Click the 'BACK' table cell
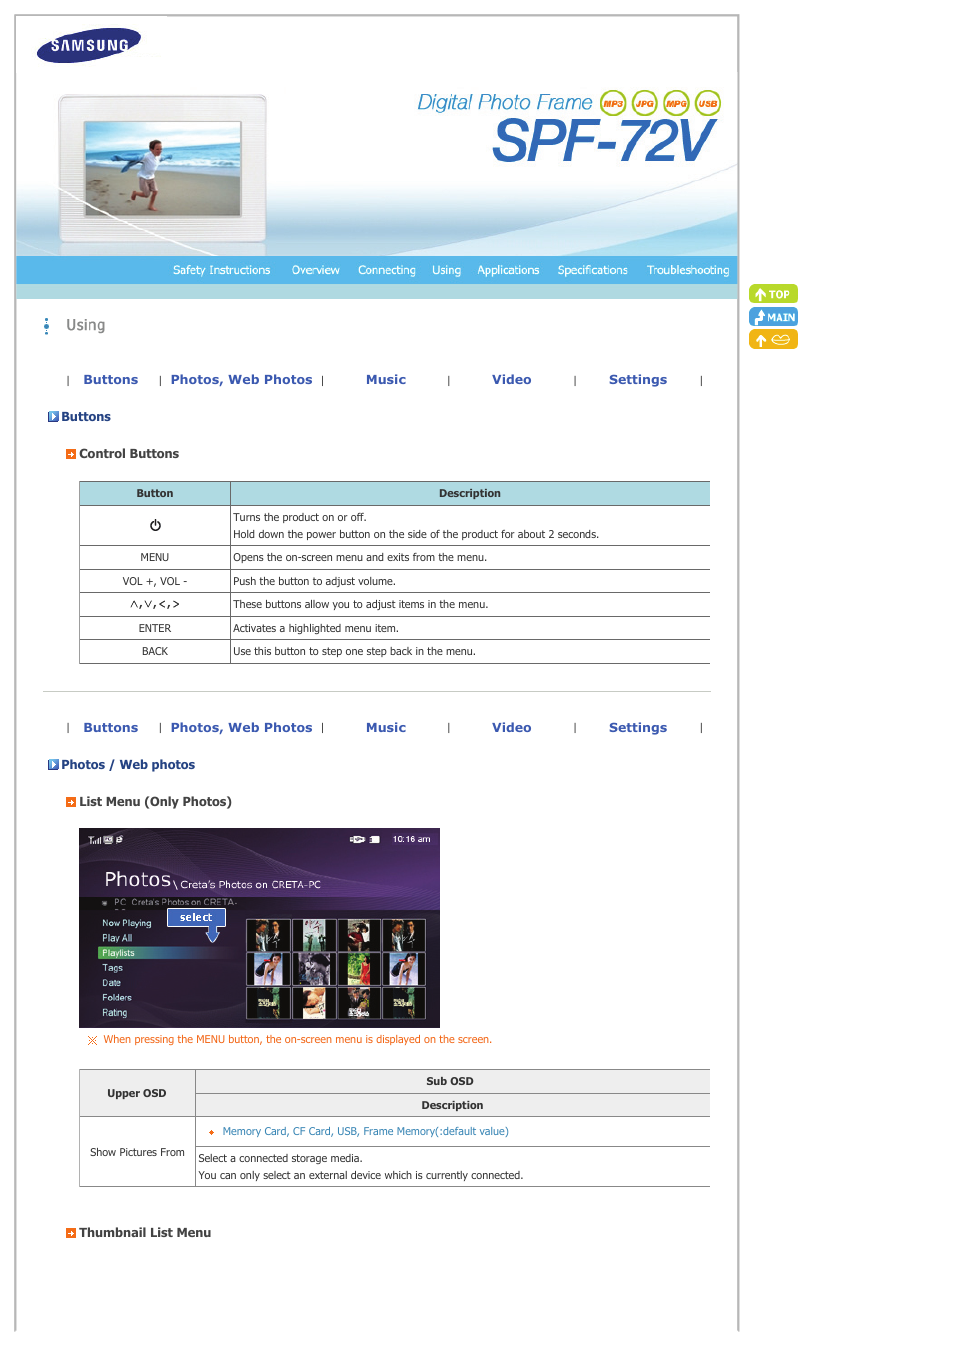 (x=155, y=652)
